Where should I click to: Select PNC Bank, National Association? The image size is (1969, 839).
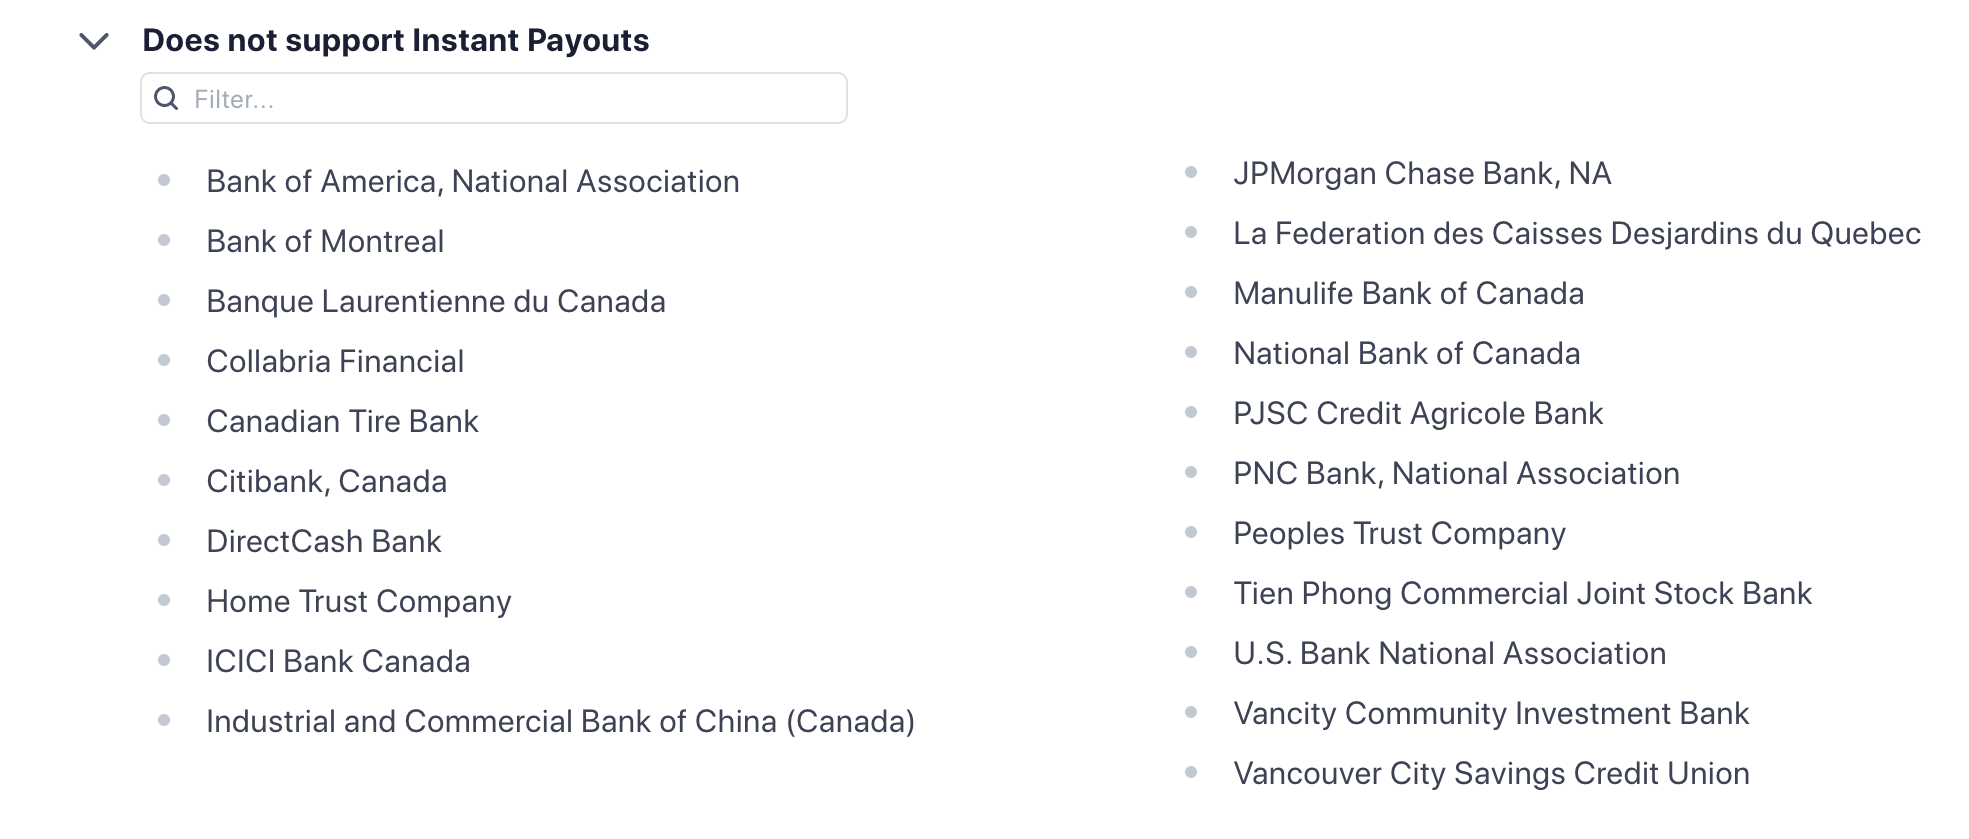click(x=1456, y=473)
